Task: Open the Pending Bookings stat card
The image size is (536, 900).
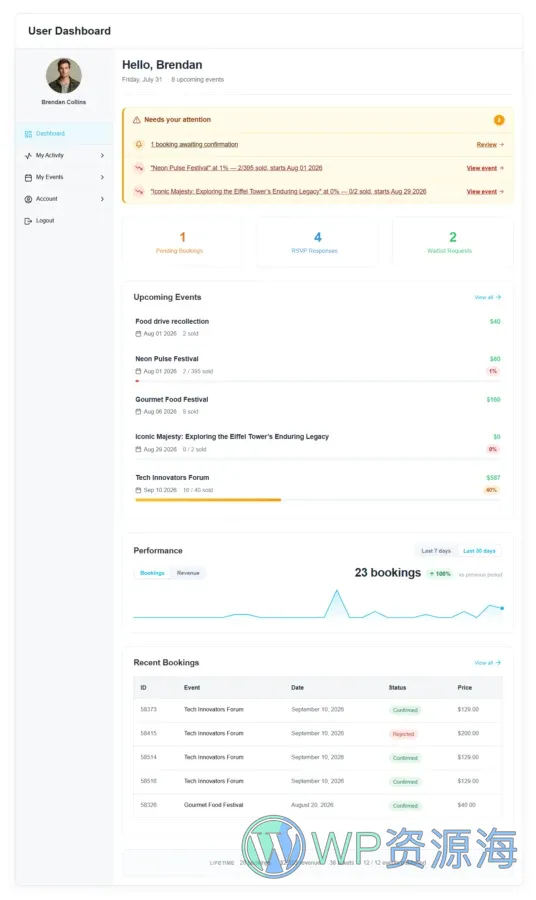Action: pyautogui.click(x=182, y=242)
